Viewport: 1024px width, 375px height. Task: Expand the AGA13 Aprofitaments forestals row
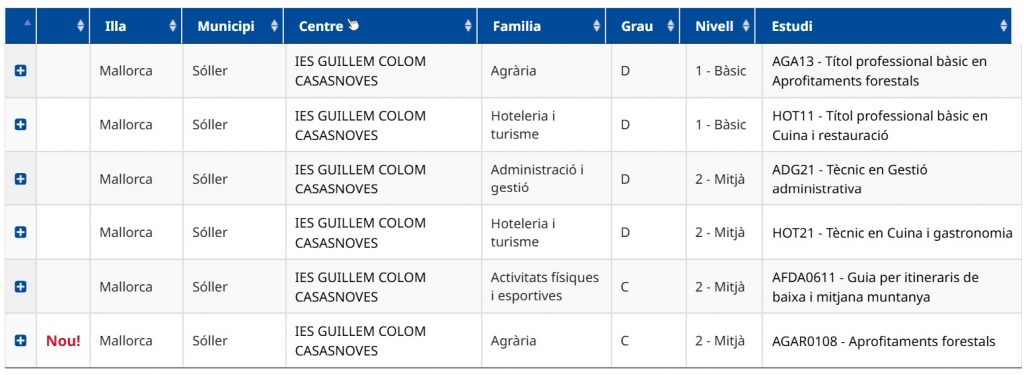[x=20, y=71]
